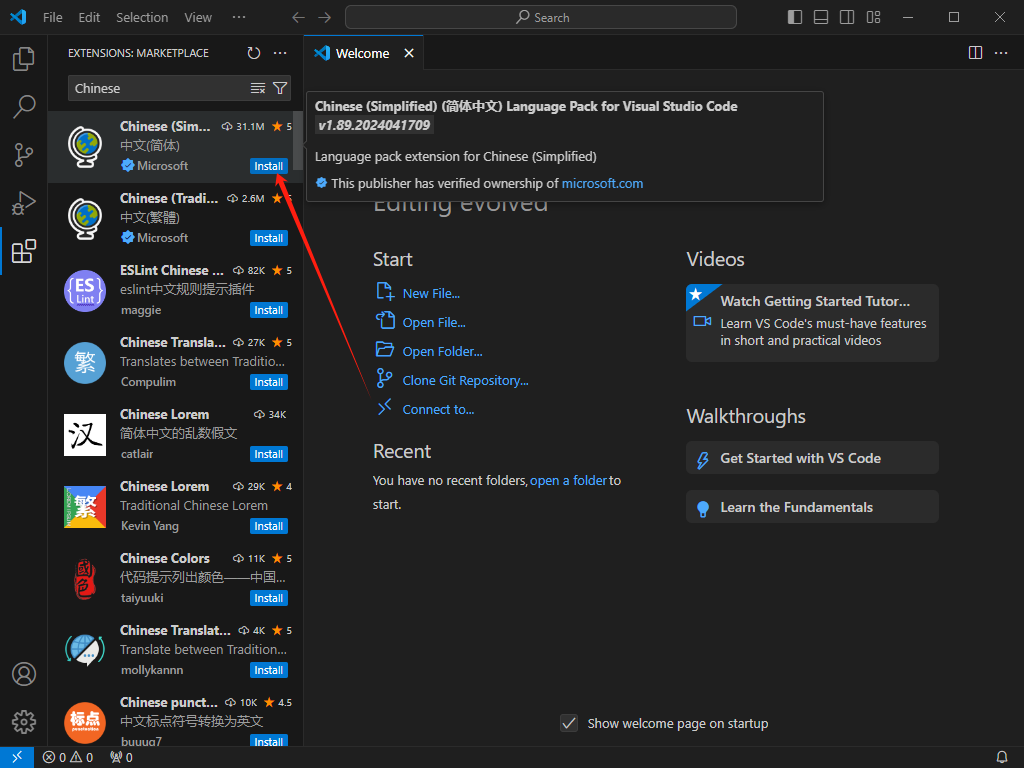This screenshot has width=1024, height=768.
Task: Open Get Started with VS Code walkthrough
Action: tap(812, 458)
